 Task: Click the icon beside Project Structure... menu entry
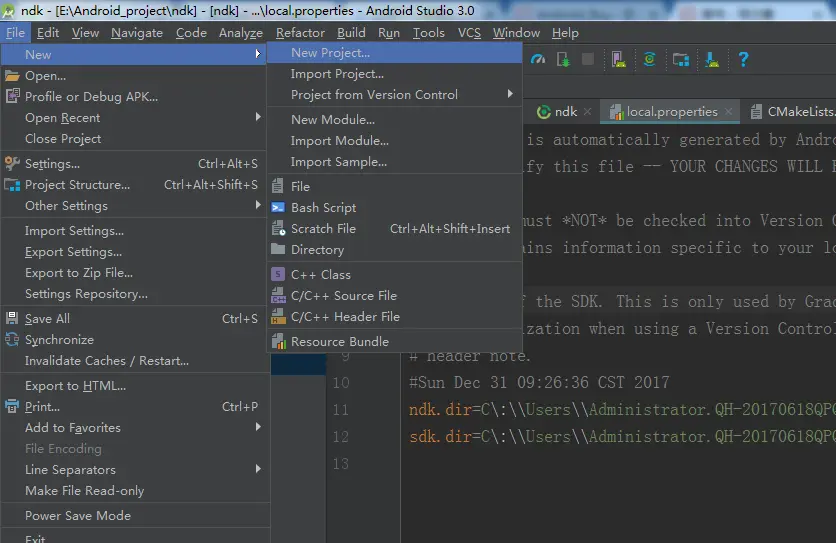[12, 185]
